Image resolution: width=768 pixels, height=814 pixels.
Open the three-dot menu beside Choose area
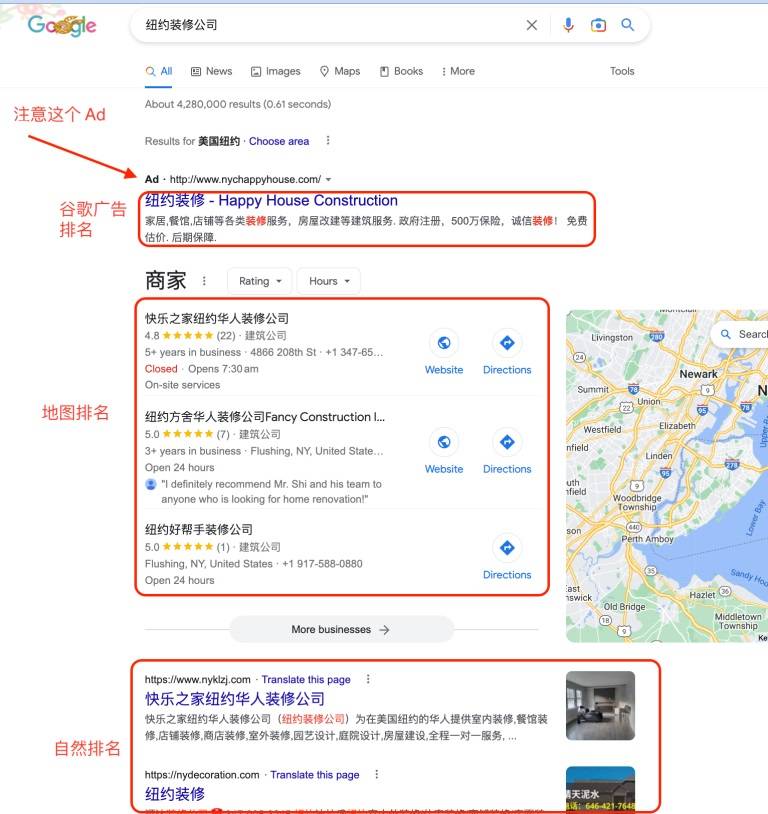(x=328, y=141)
